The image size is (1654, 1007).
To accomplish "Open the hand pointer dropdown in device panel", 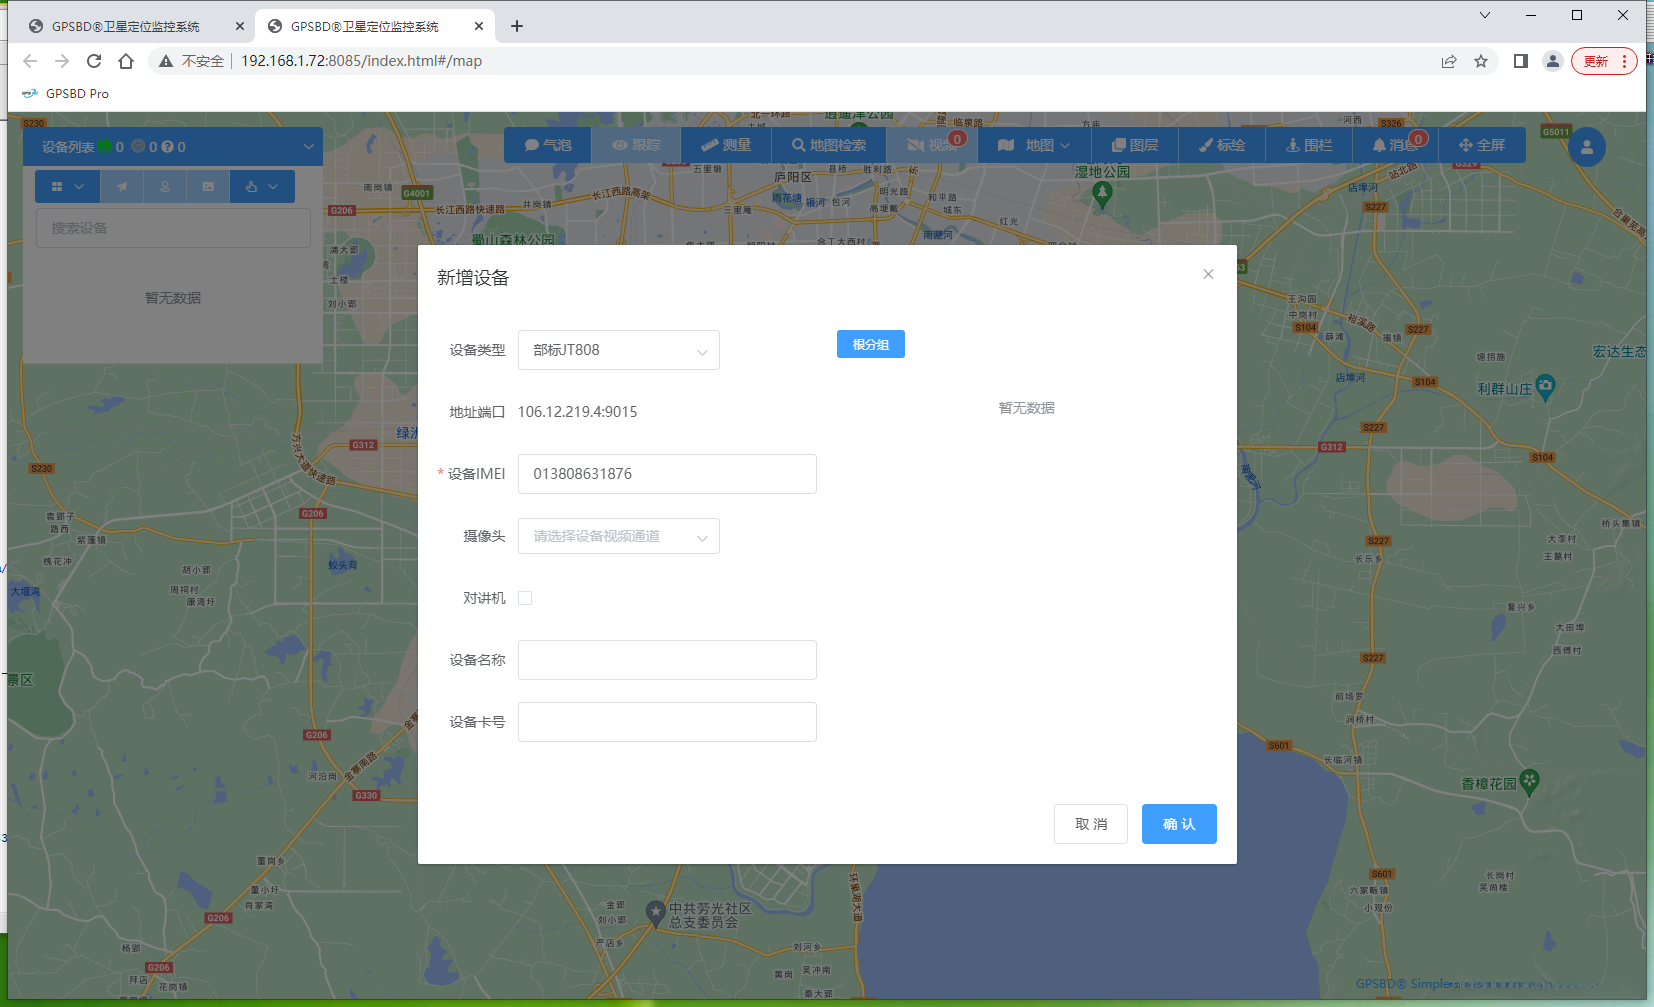I will 262,187.
